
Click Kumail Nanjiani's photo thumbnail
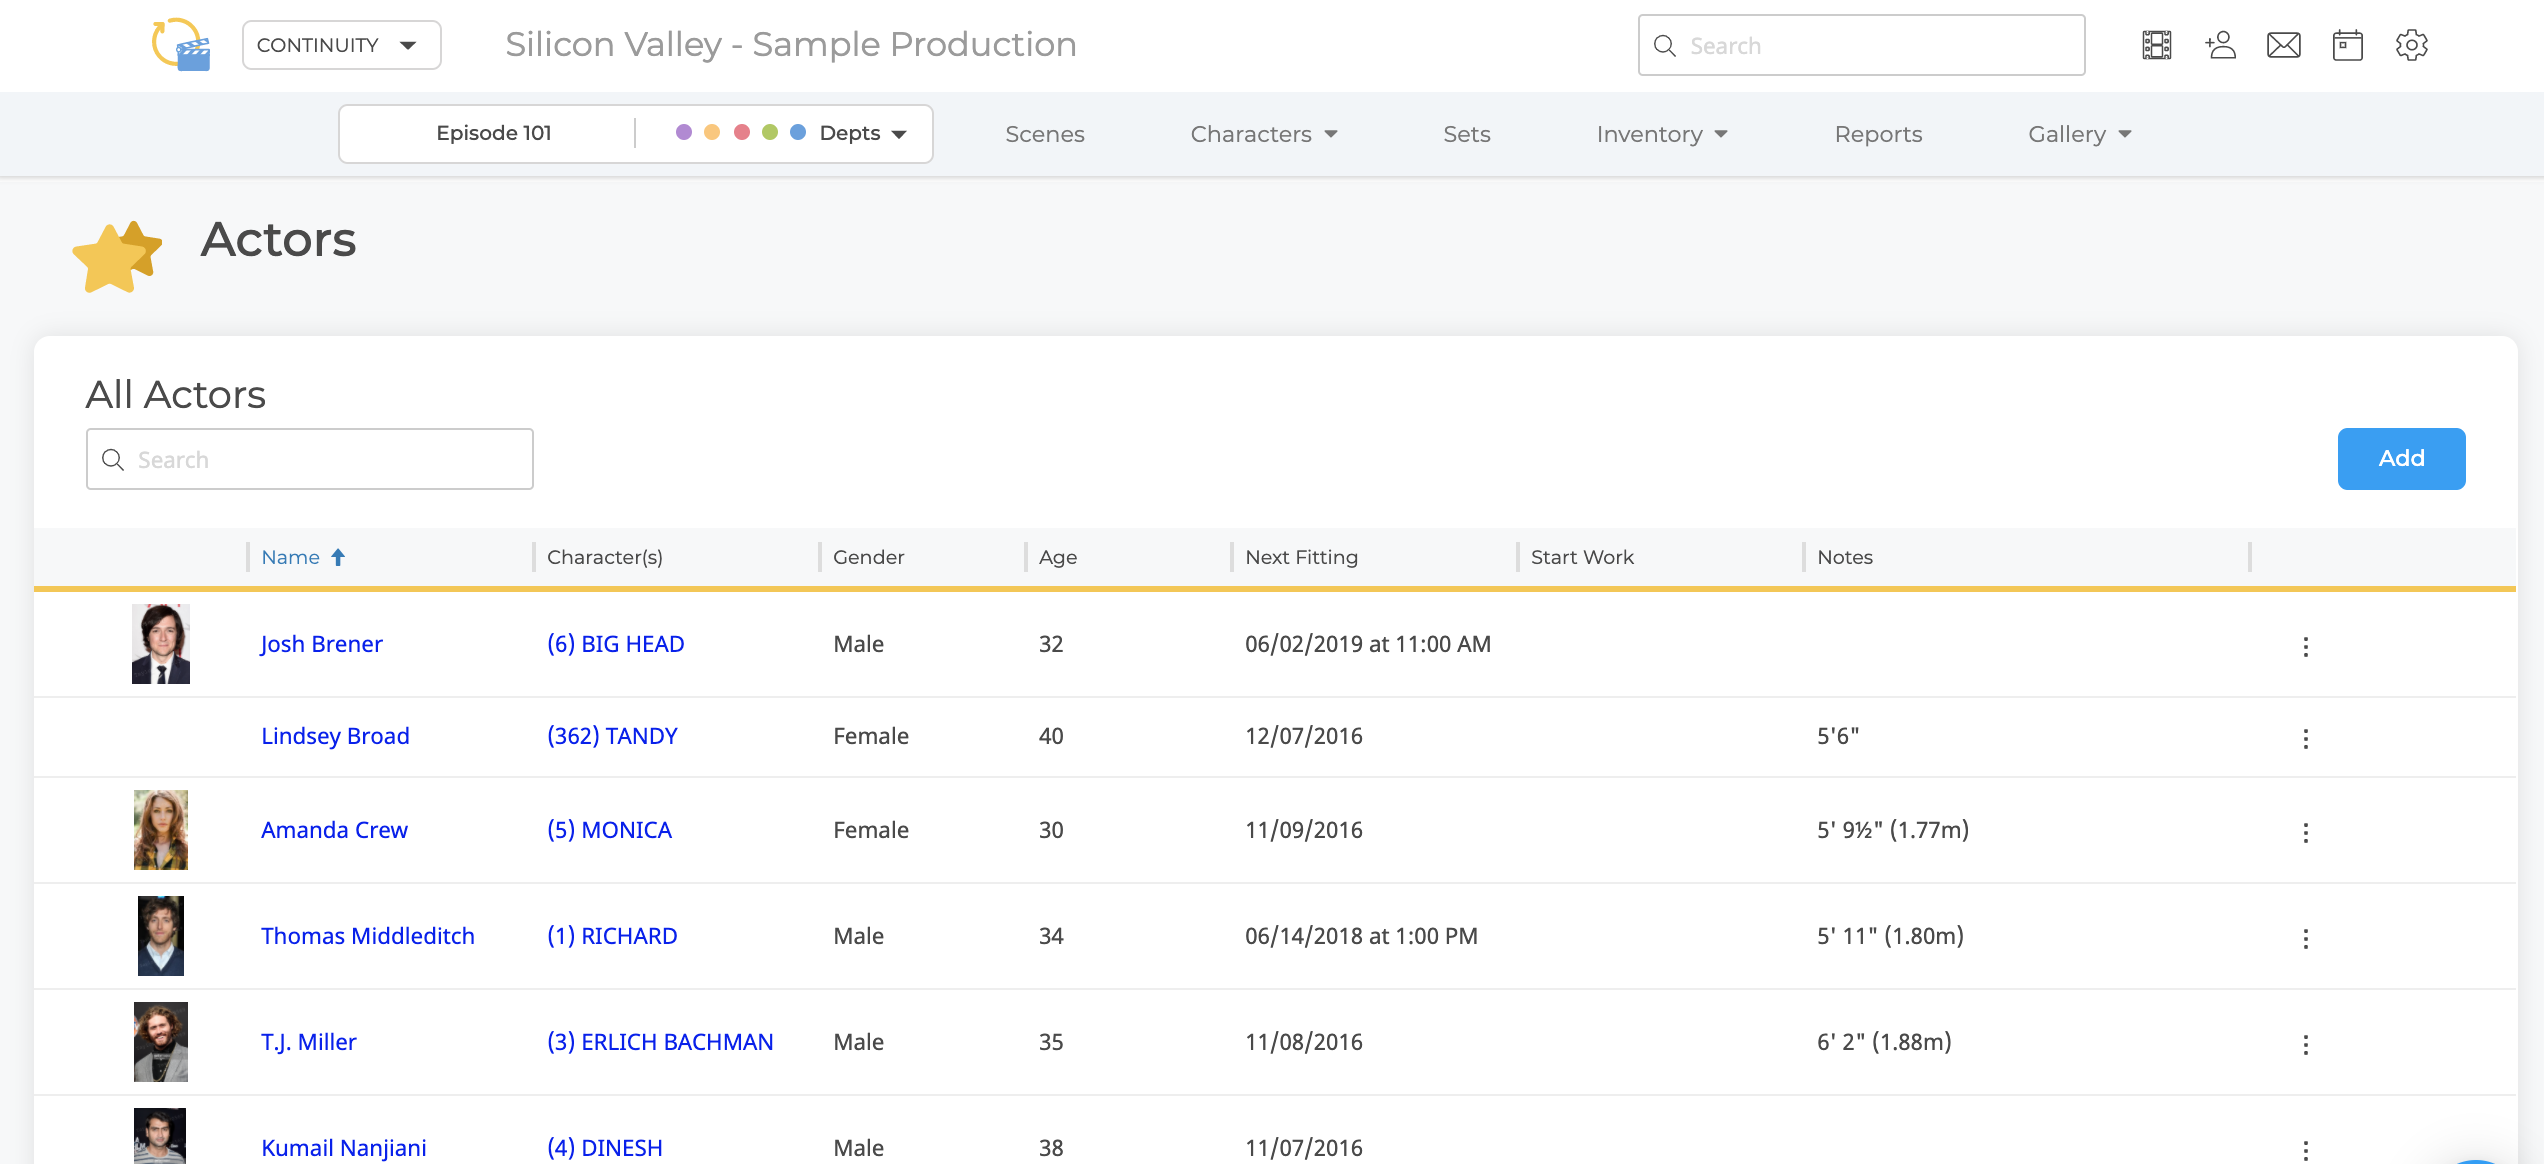(160, 1137)
